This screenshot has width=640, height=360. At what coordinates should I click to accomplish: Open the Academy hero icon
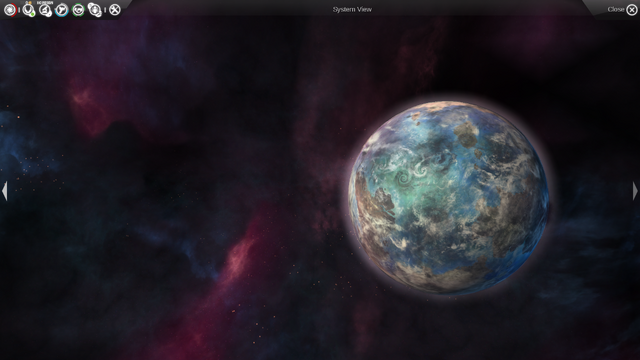(94, 10)
